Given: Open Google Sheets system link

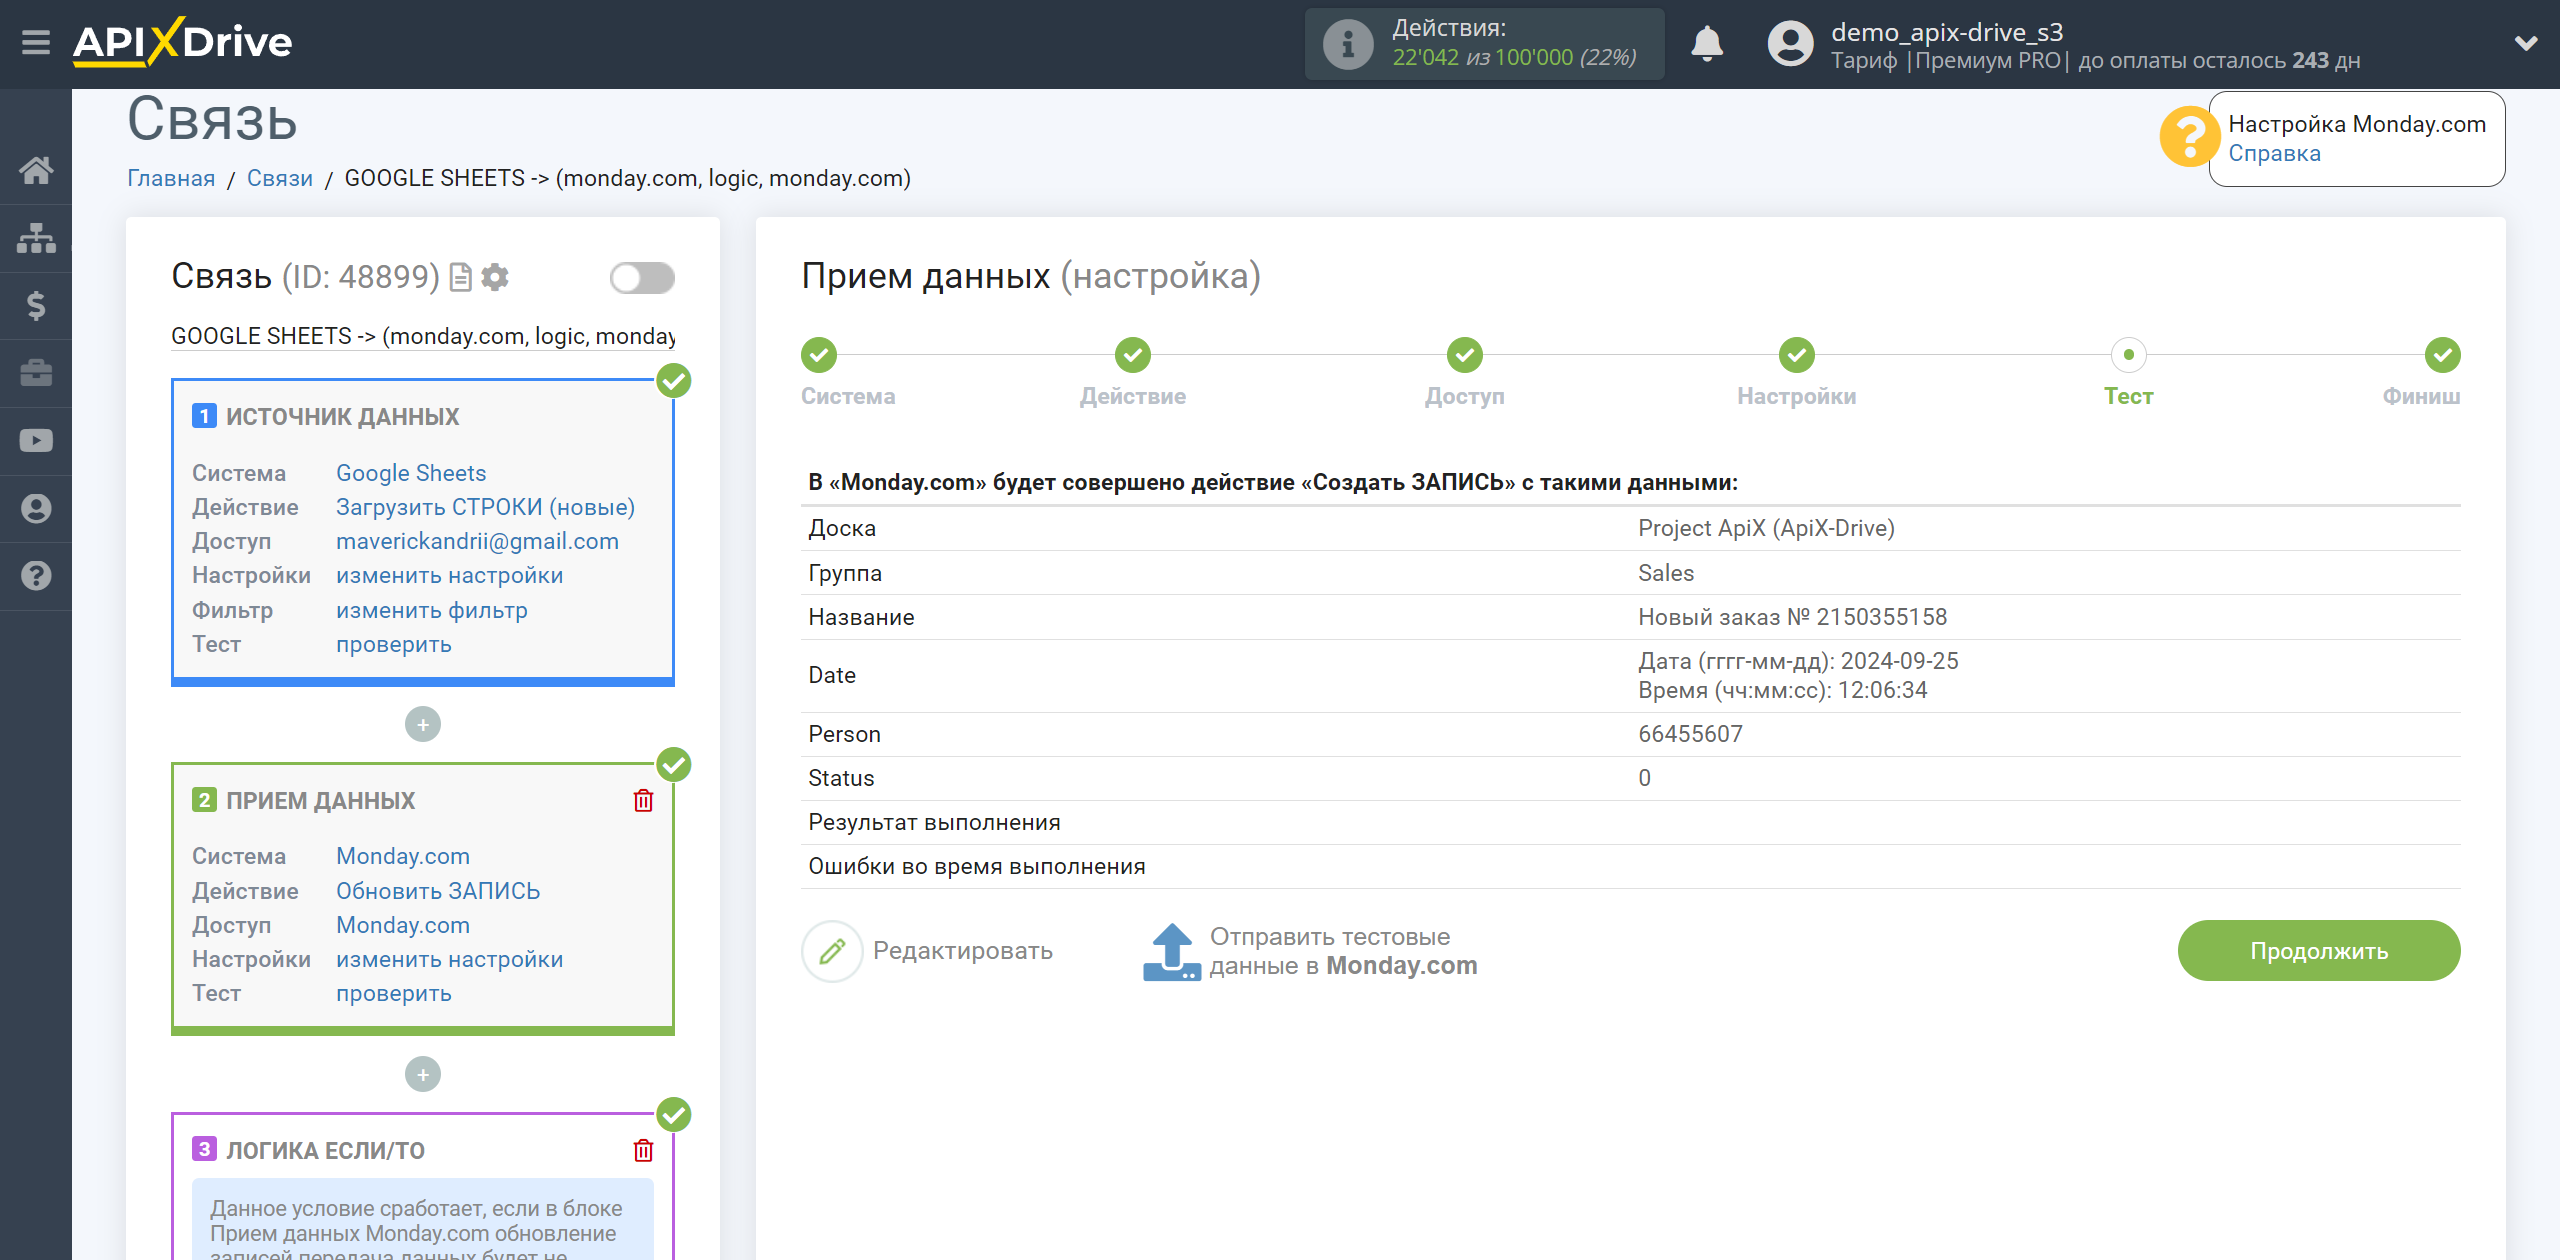Looking at the screenshot, I should (411, 473).
